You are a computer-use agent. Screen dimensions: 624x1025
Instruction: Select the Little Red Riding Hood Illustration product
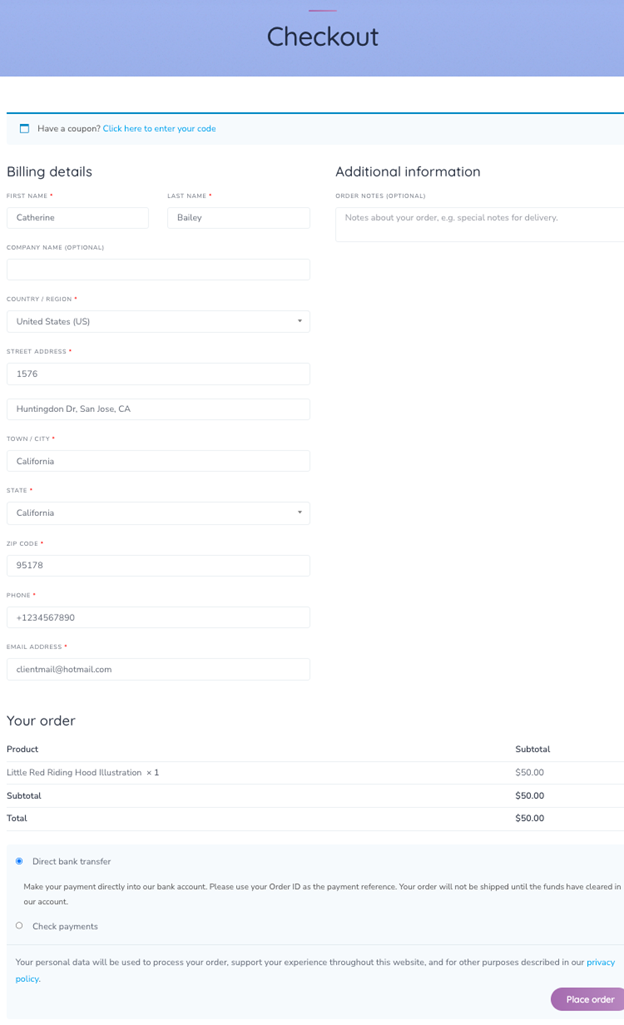point(73,772)
